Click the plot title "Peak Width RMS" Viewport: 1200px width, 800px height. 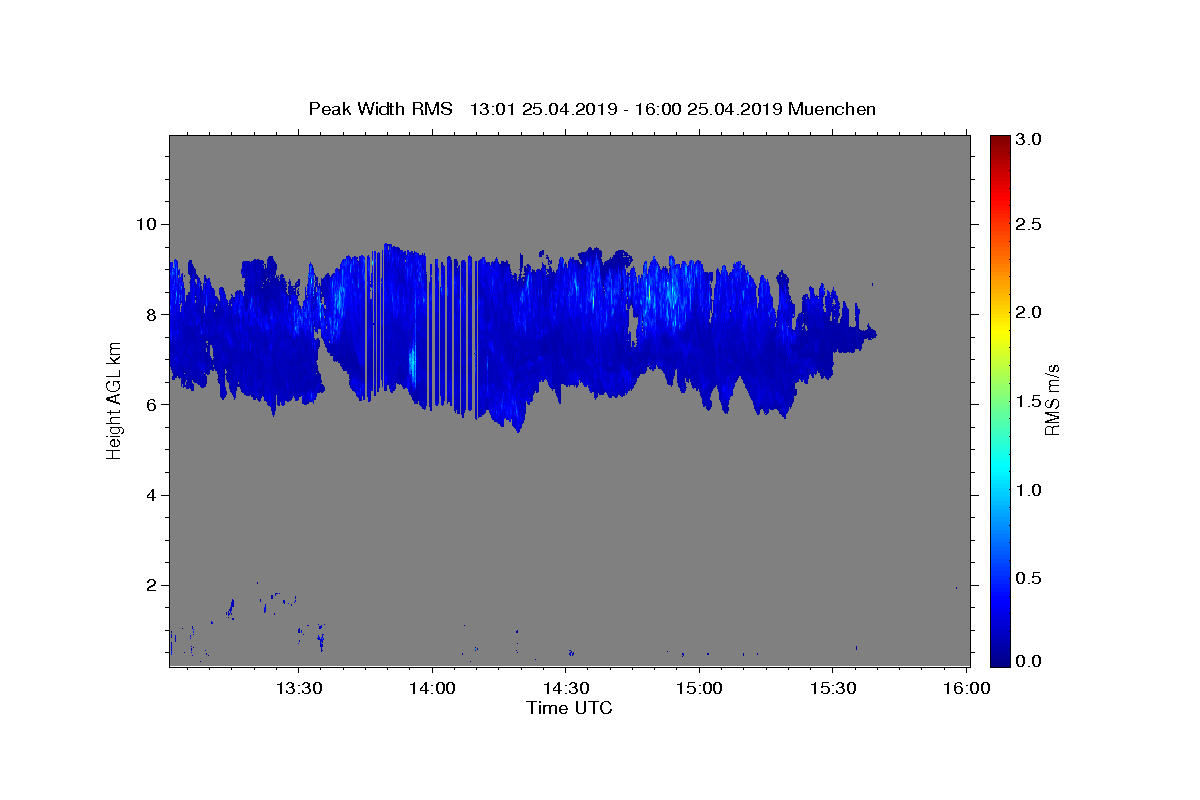tap(380, 109)
